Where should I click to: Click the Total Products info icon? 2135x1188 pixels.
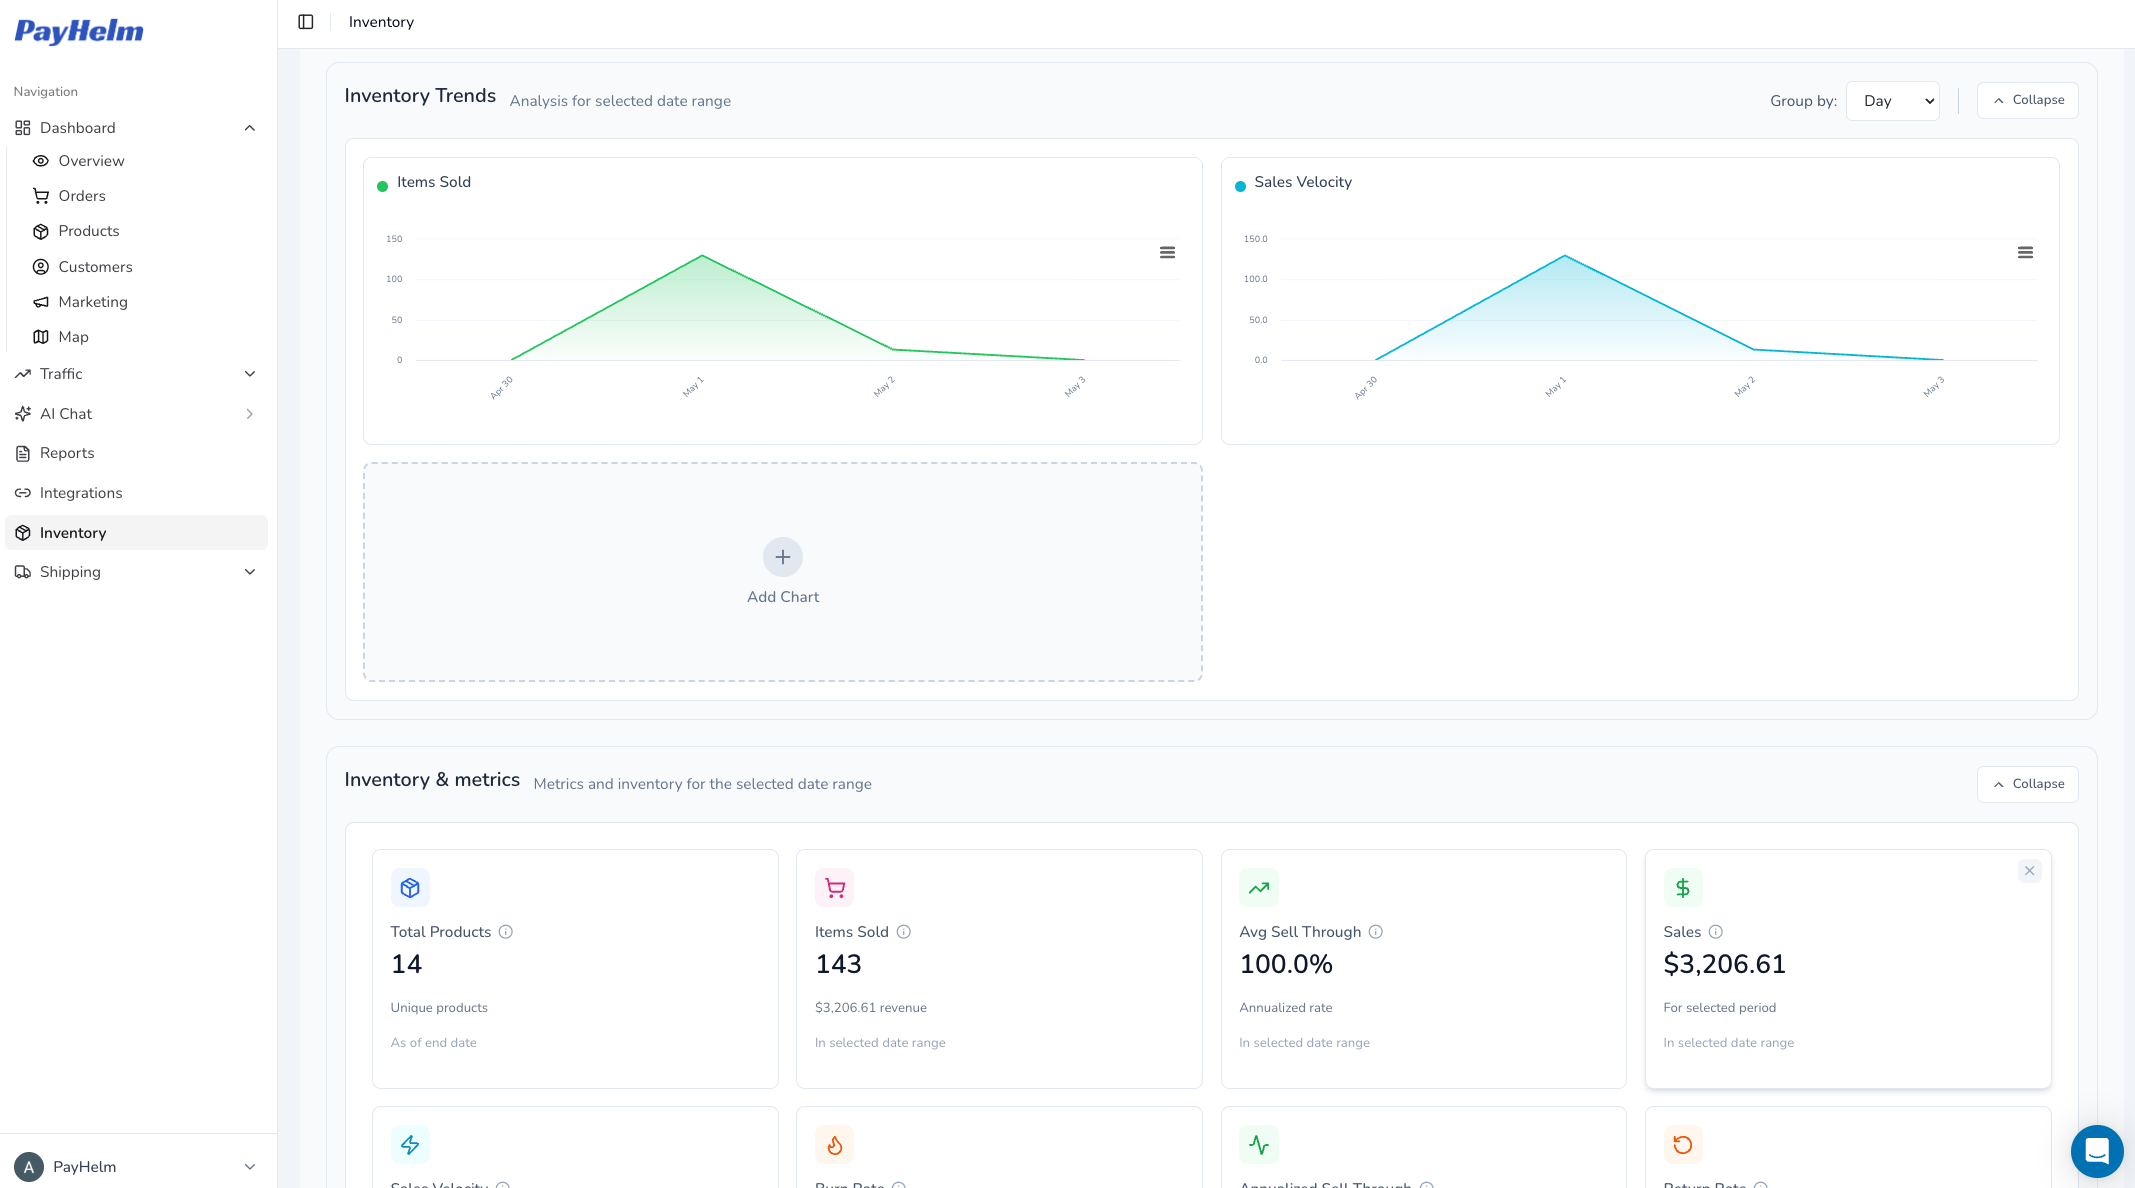pyautogui.click(x=506, y=932)
